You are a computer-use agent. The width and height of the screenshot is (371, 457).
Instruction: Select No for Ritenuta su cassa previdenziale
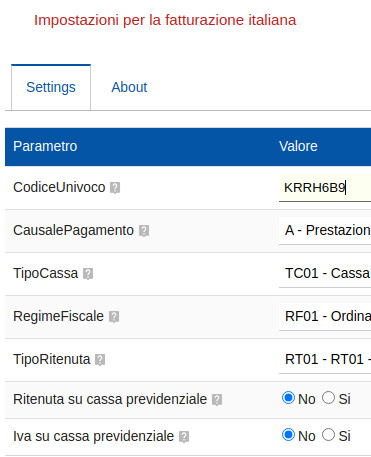coord(288,398)
